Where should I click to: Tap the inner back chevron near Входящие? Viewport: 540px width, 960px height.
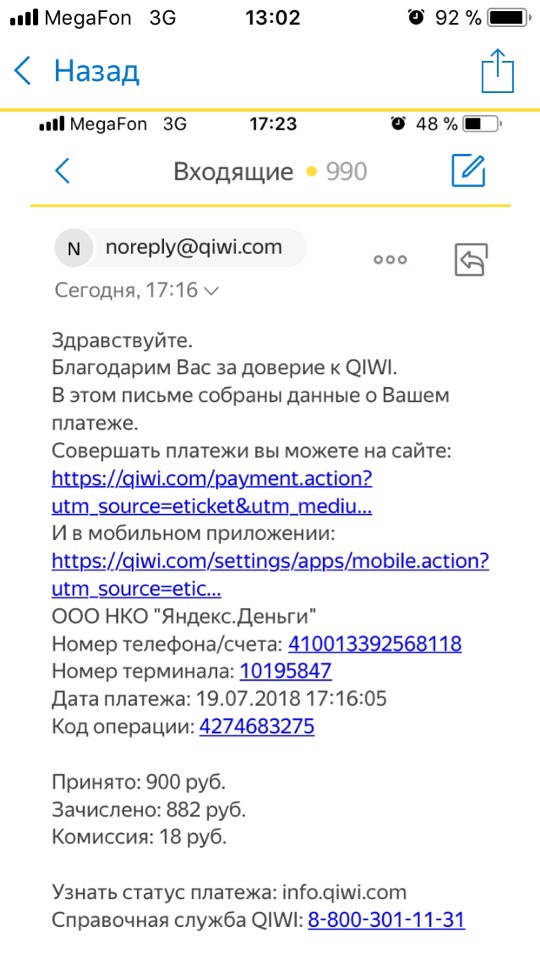pos(62,171)
